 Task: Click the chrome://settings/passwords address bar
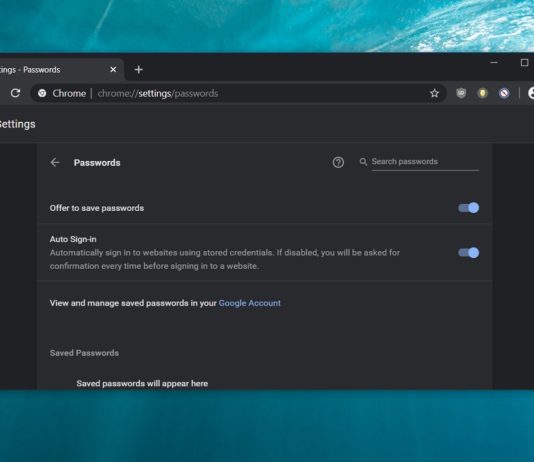238,93
